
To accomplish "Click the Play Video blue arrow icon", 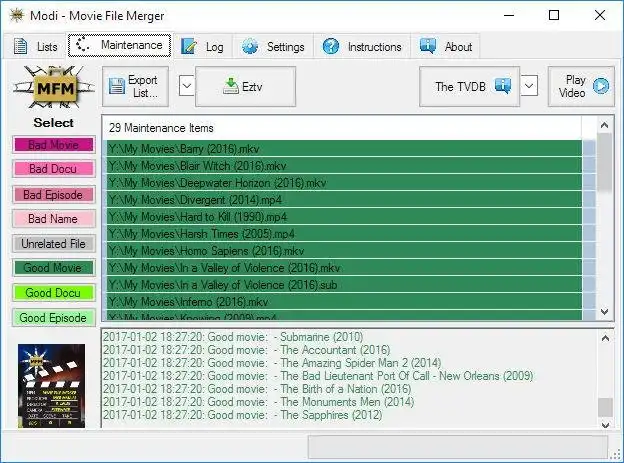I will tap(601, 86).
